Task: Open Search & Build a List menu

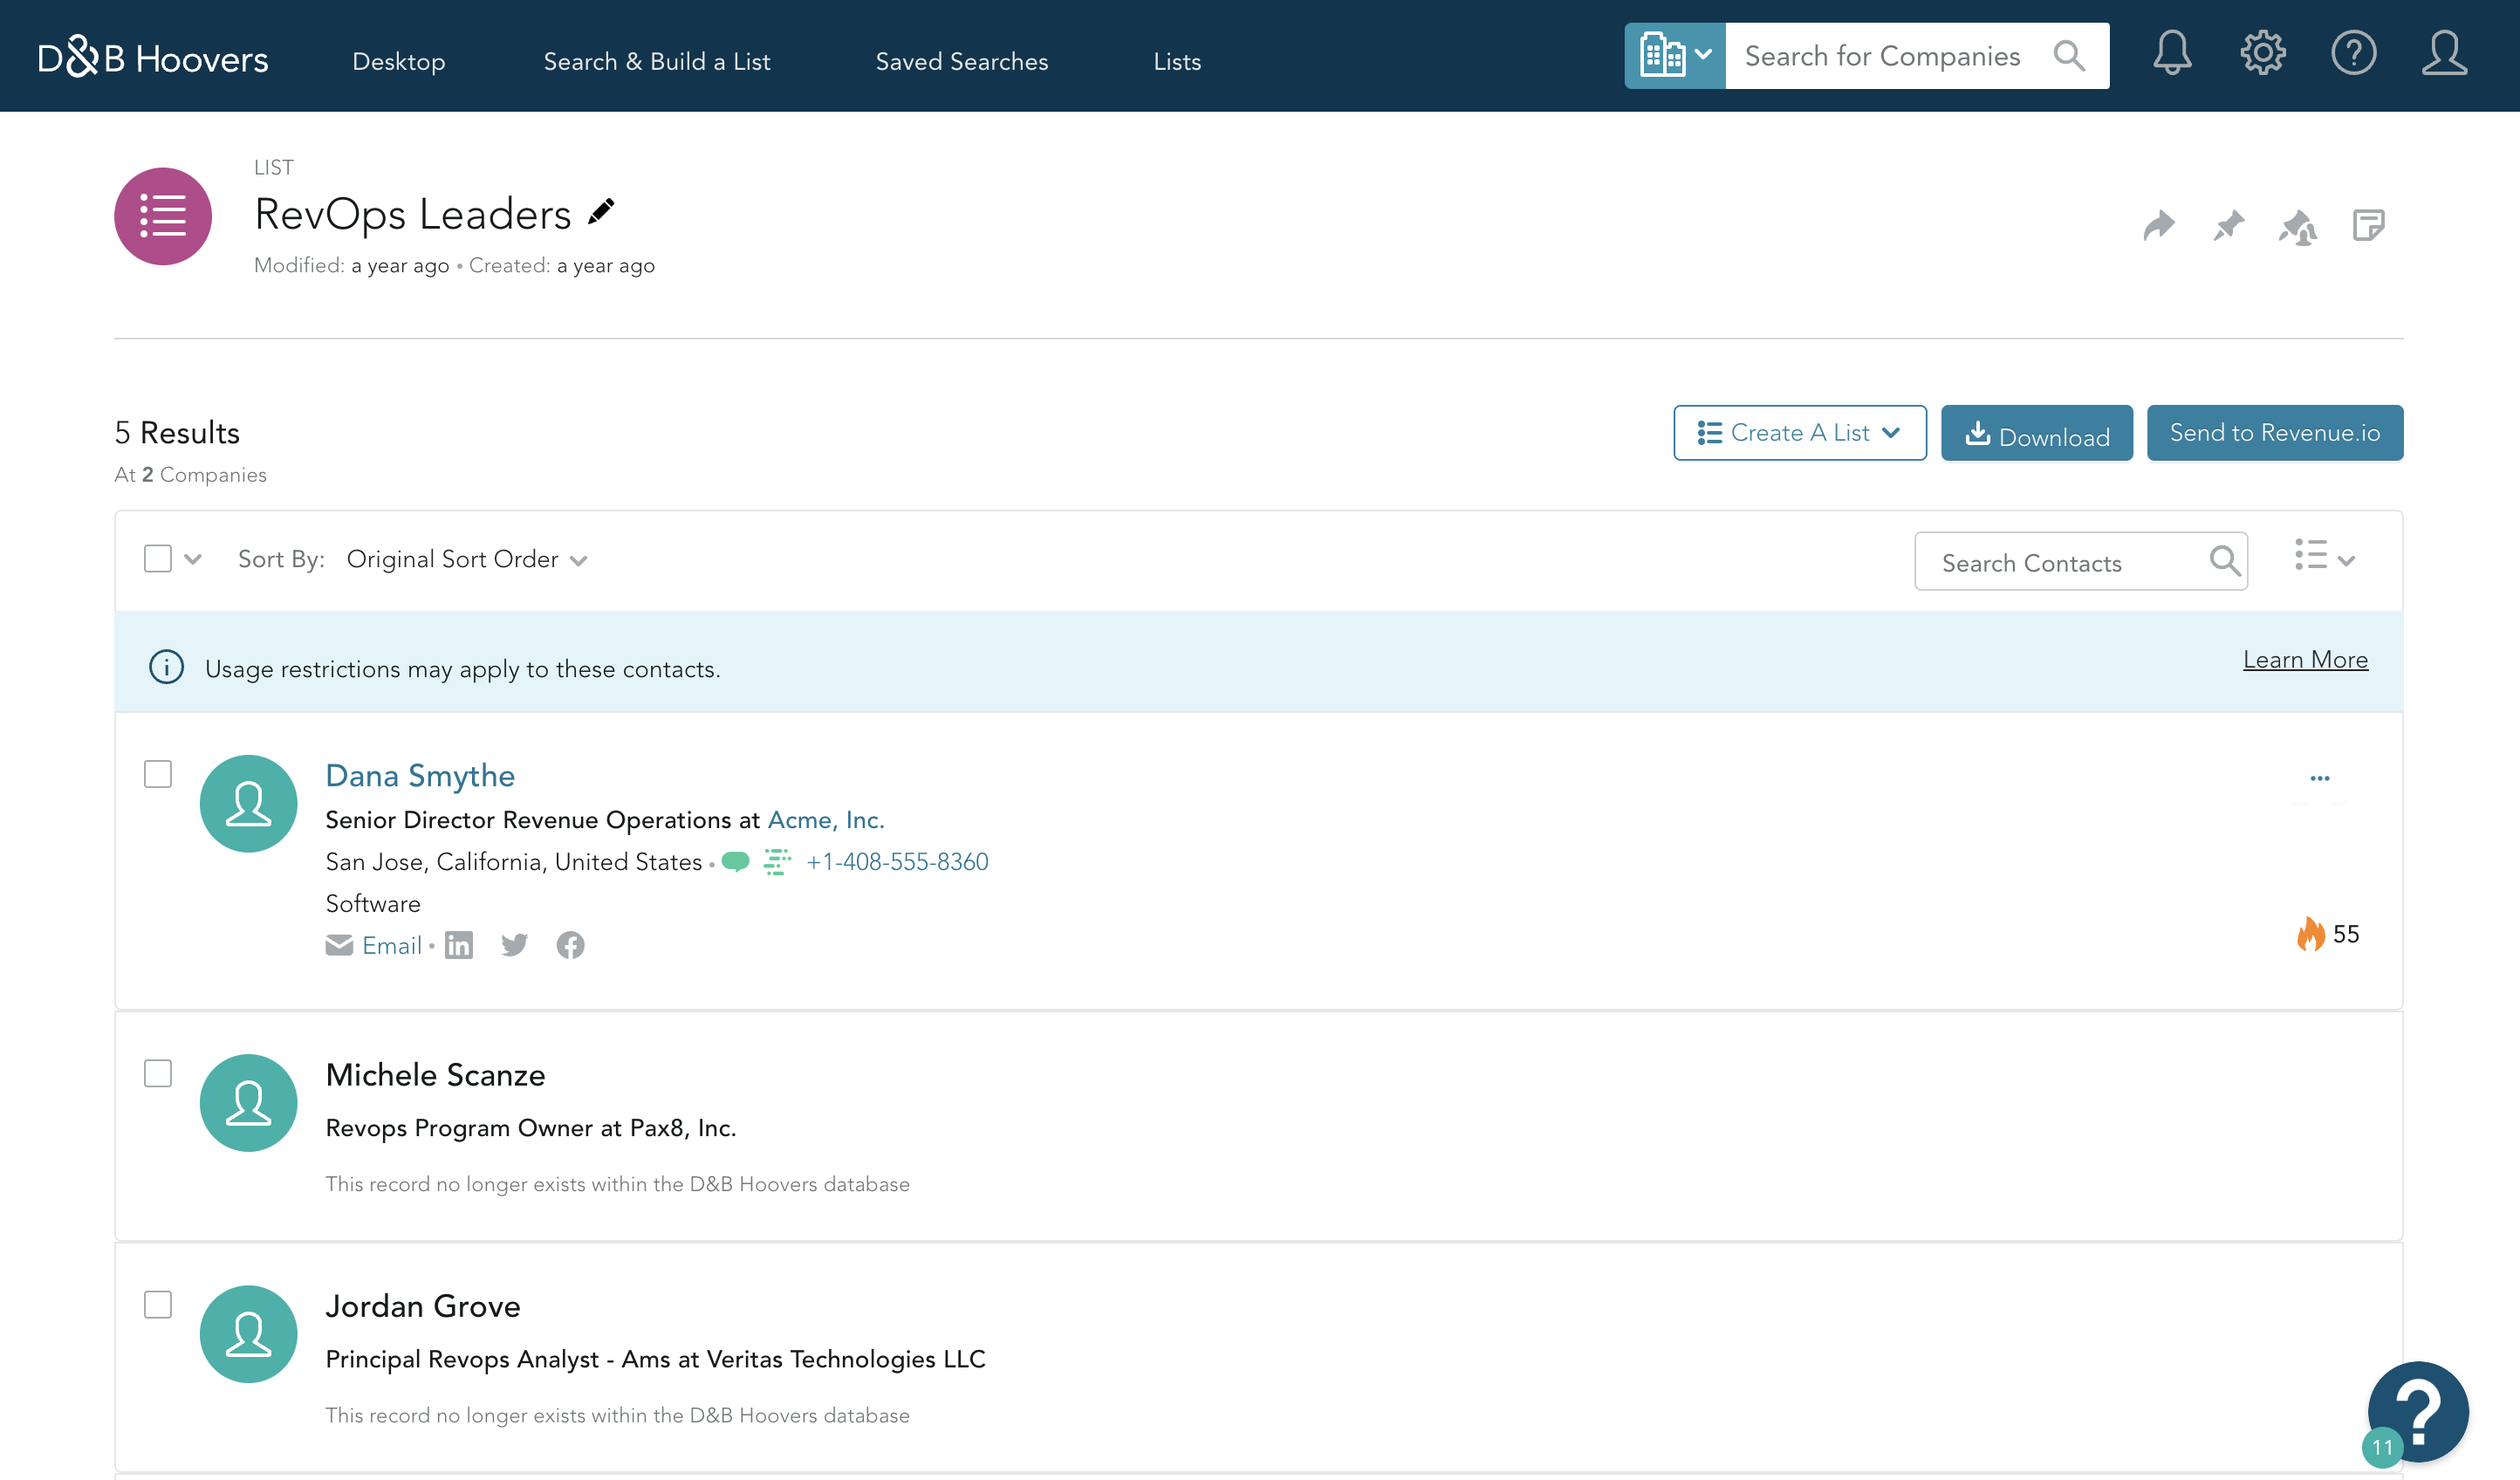Action: [656, 61]
